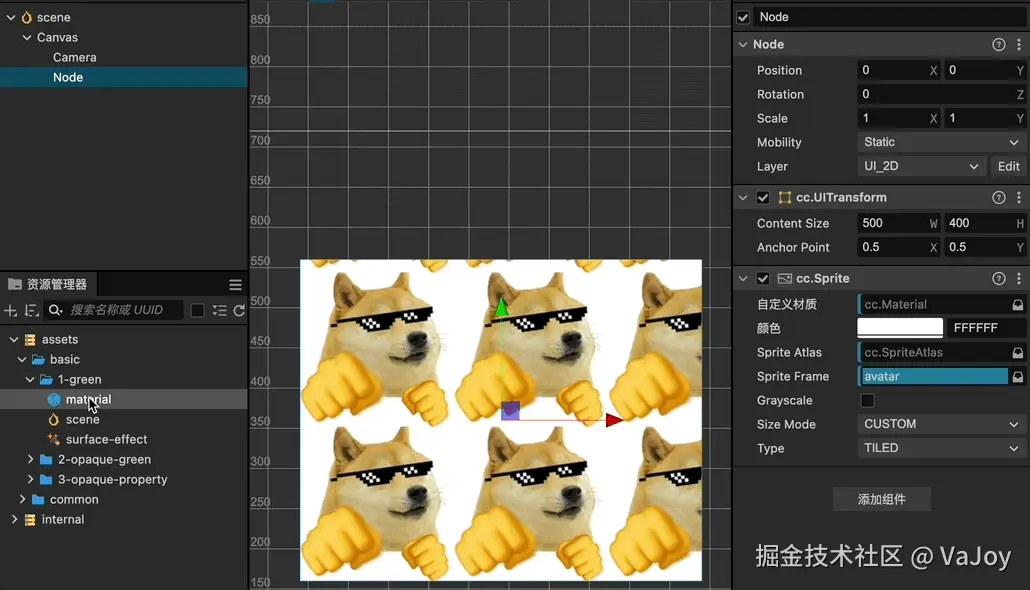This screenshot has height=590, width=1030.
Task: Open help for cc.Sprite component
Action: click(x=998, y=279)
